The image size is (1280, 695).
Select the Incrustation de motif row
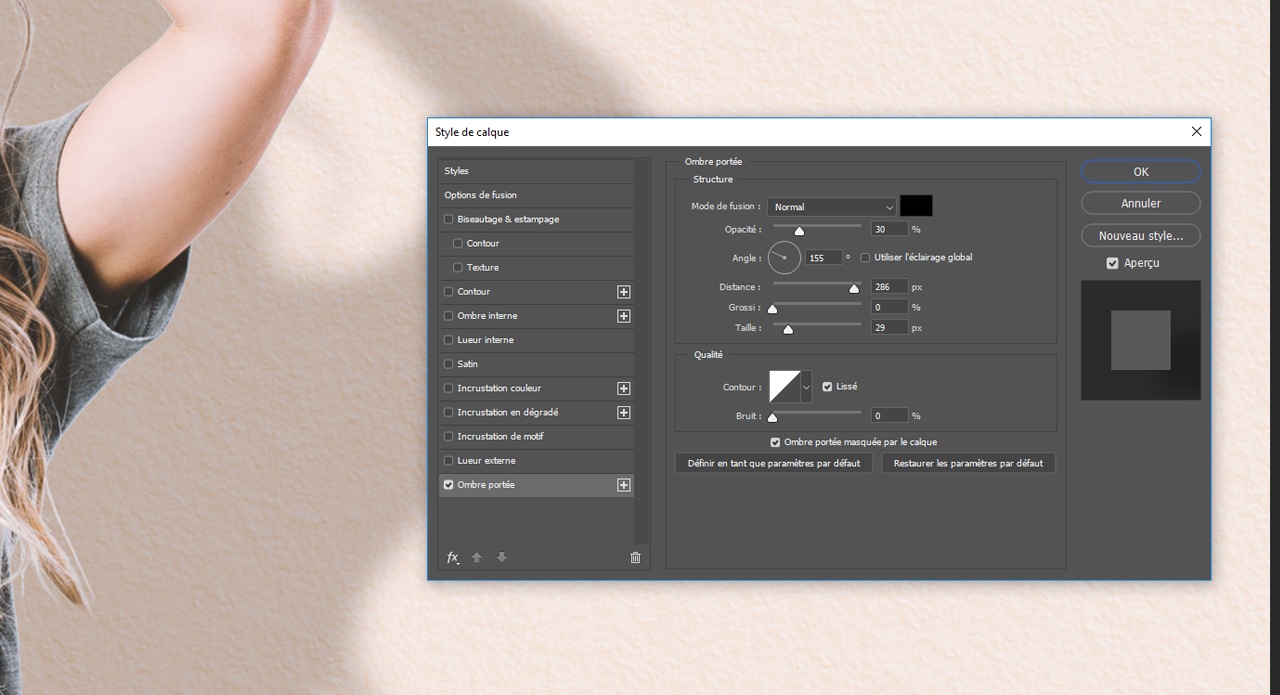coord(536,436)
